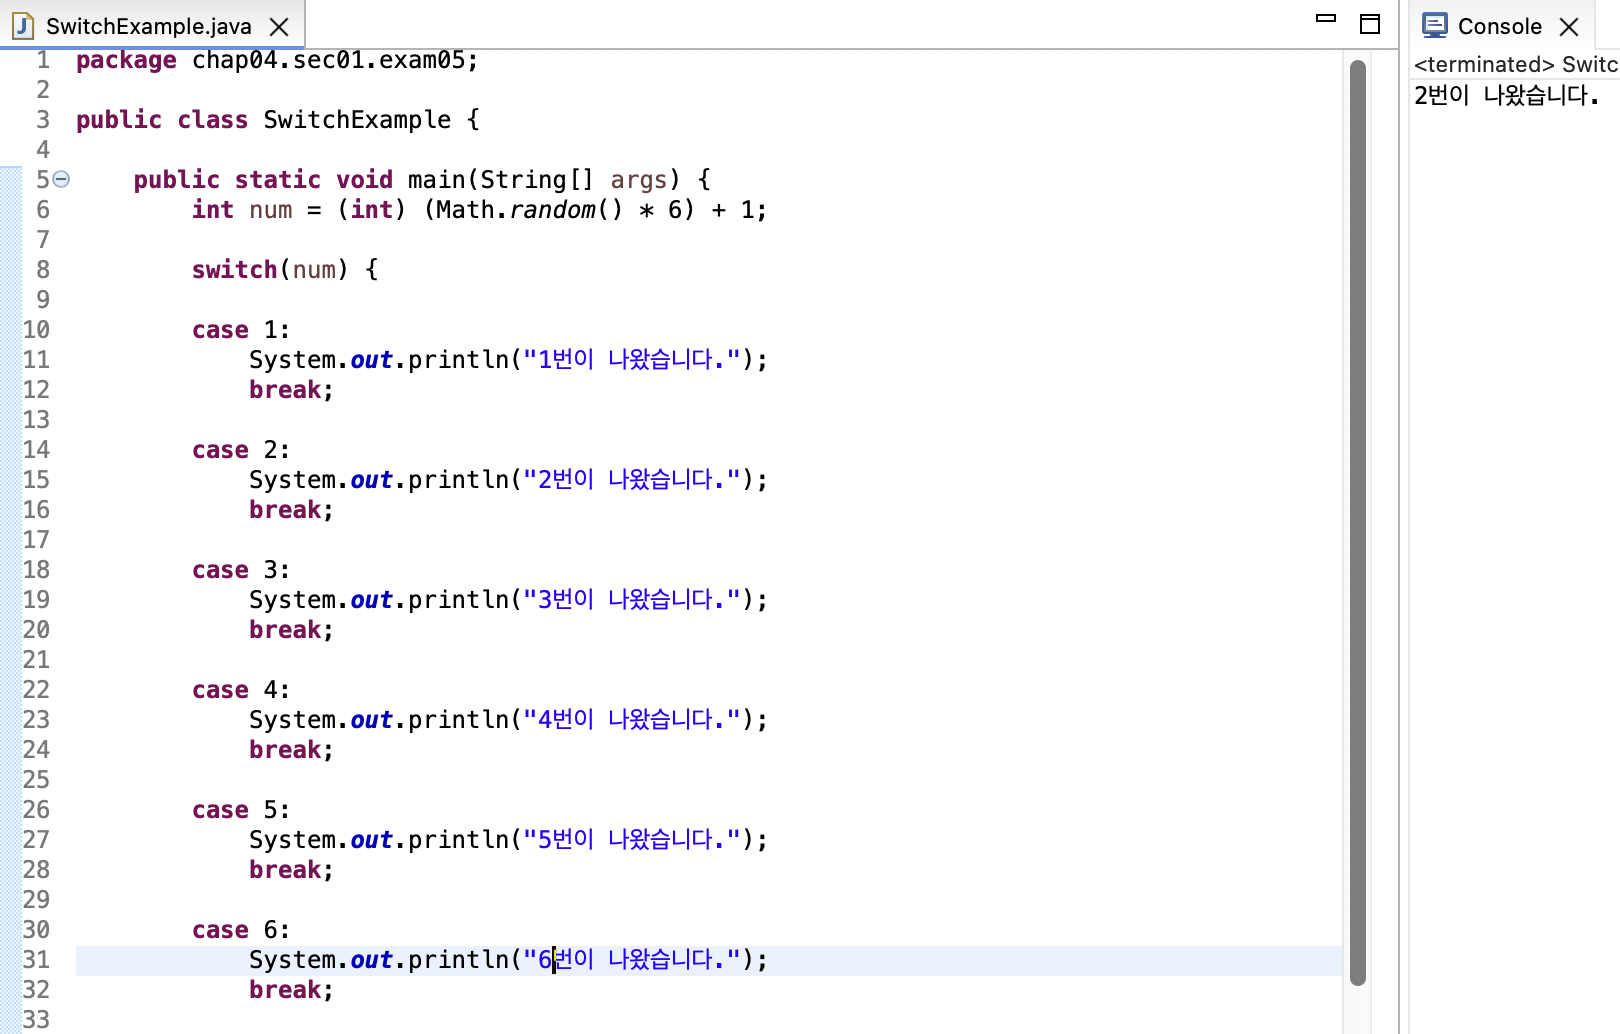Maximize the editor area
Viewport: 1620px width, 1034px height.
click(x=1370, y=24)
